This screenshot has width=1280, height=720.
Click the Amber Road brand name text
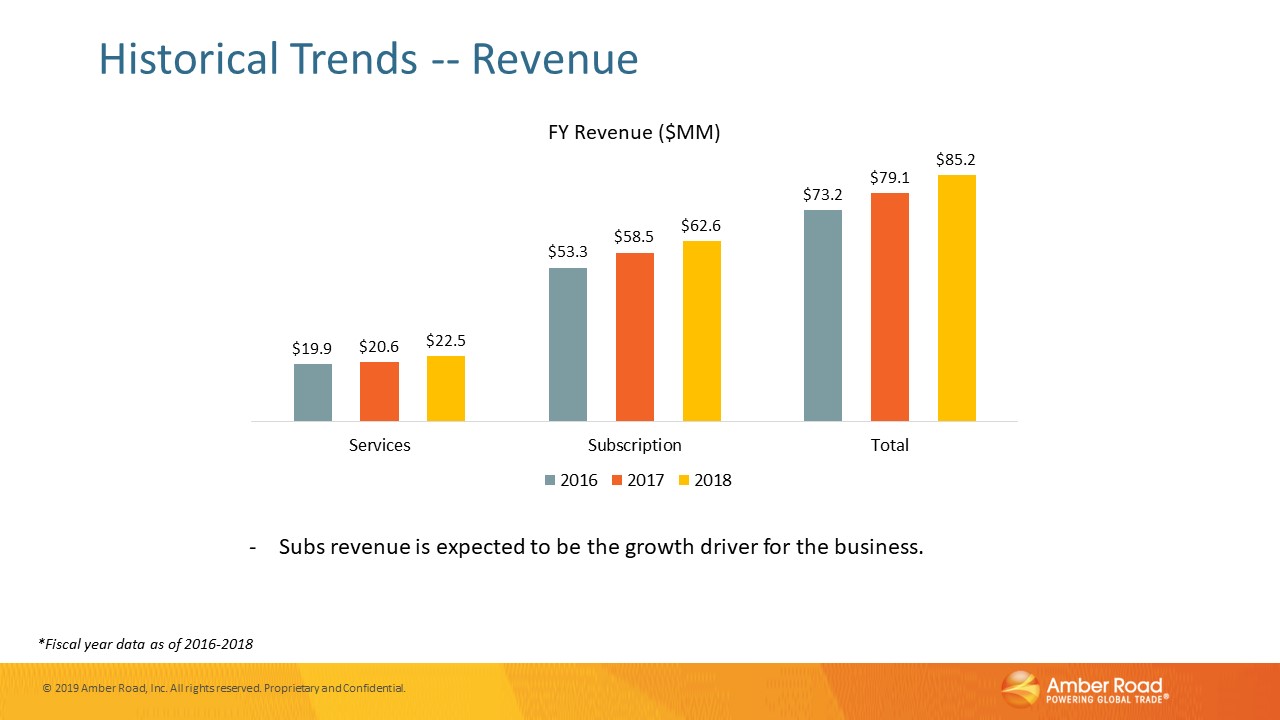click(x=1104, y=685)
